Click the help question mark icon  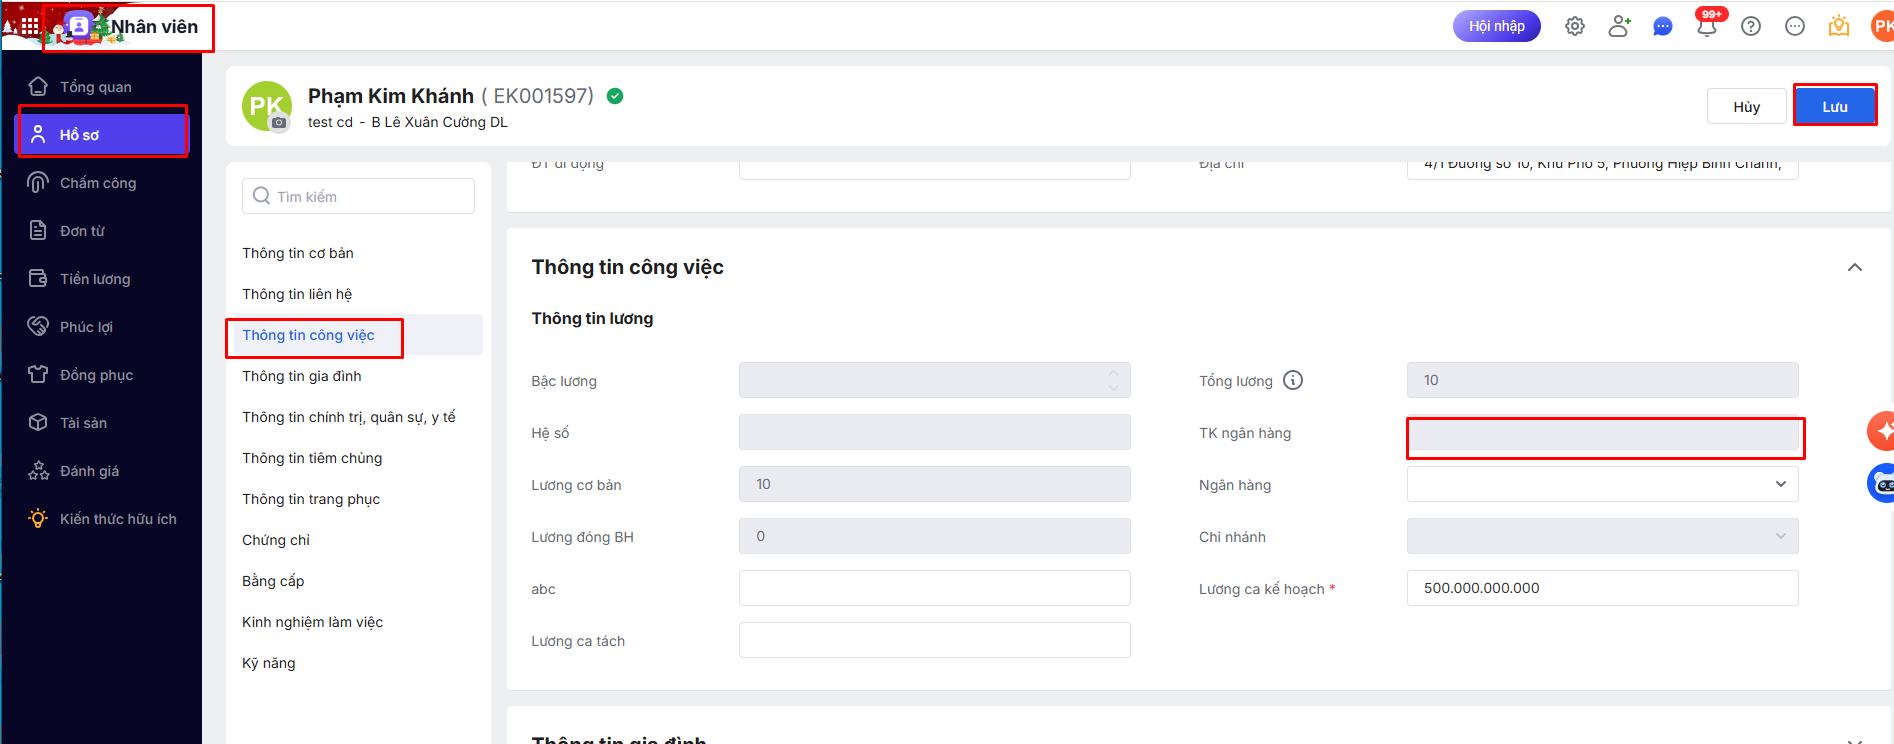tap(1751, 26)
